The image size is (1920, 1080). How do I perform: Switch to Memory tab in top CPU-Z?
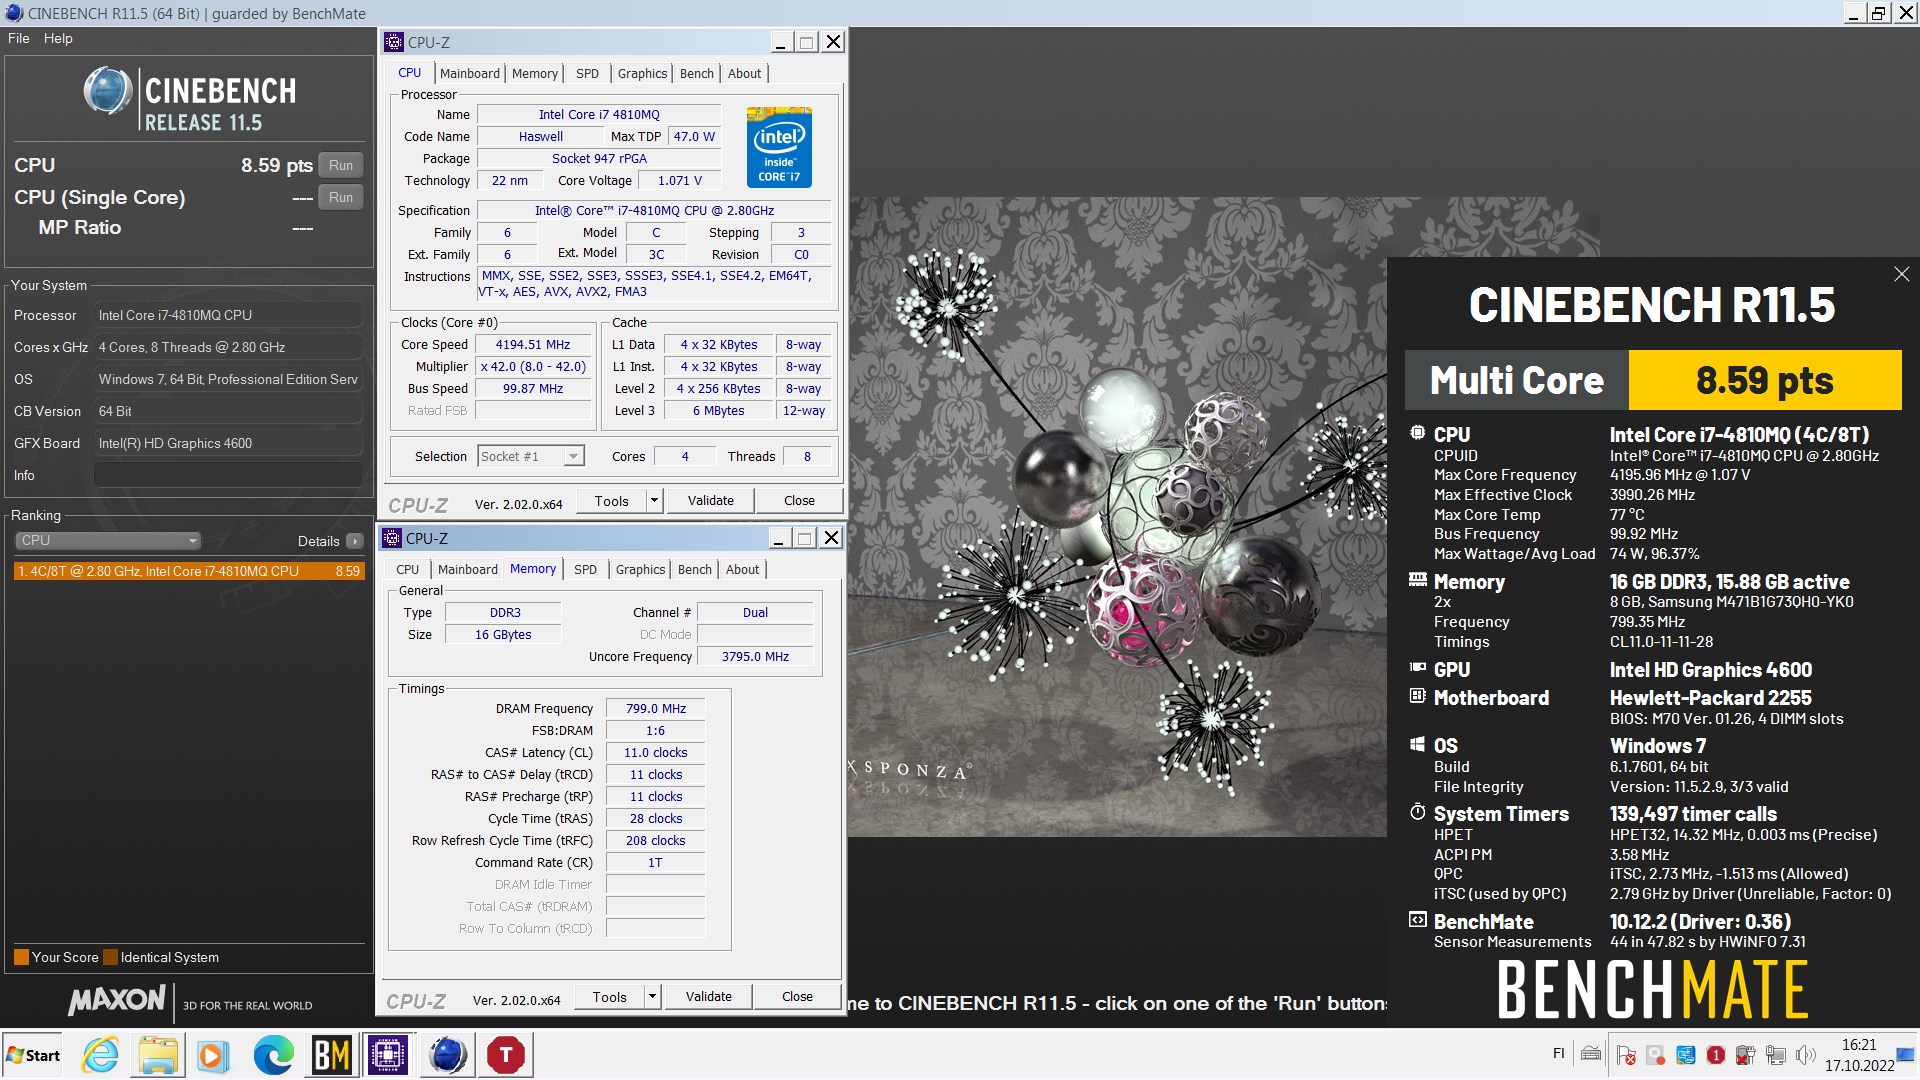[535, 74]
